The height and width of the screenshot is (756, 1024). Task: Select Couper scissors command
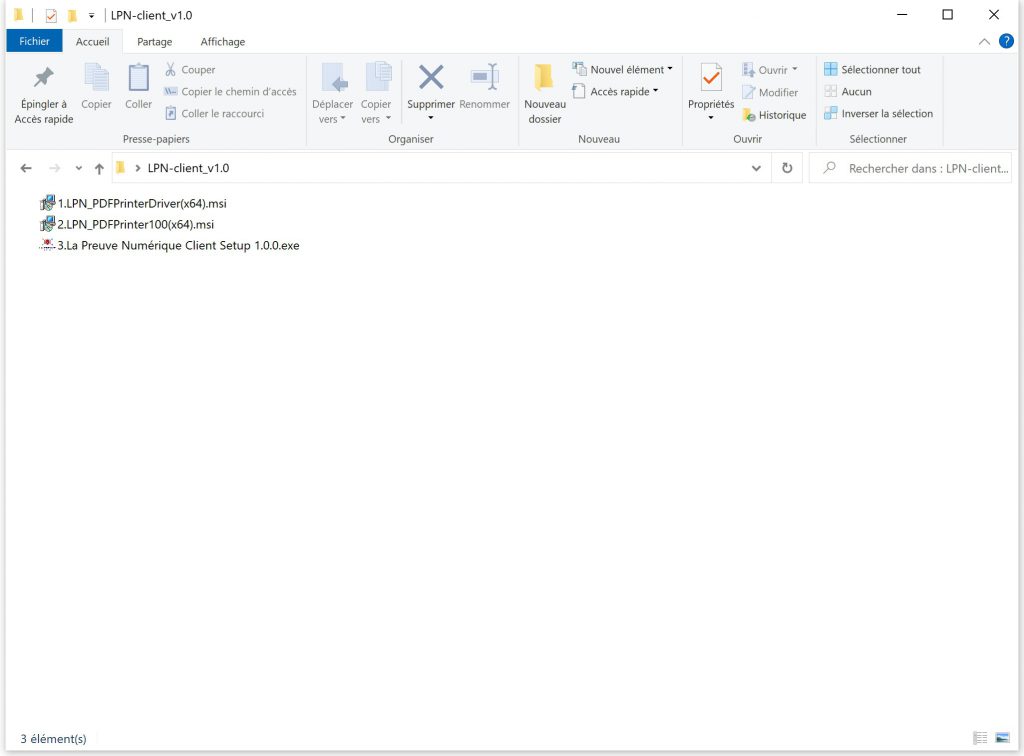point(190,69)
